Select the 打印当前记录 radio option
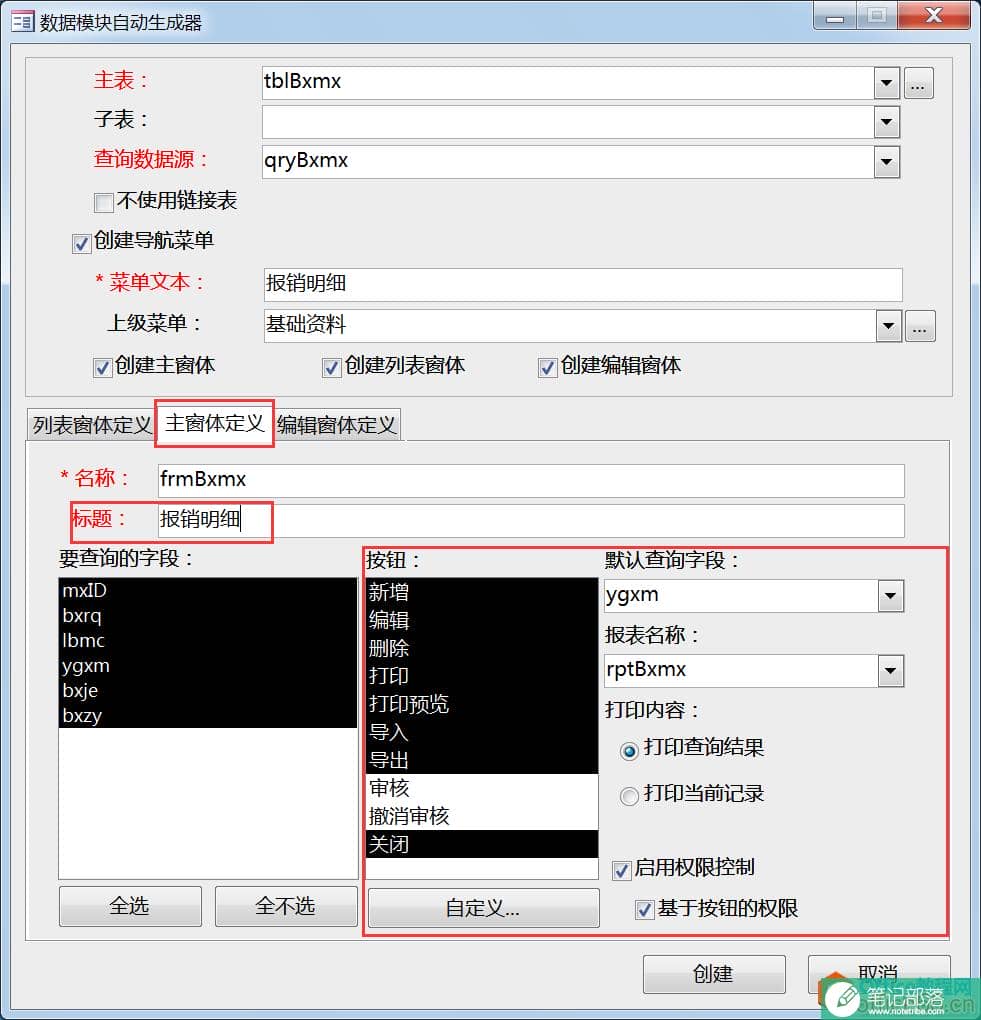The height and width of the screenshot is (1020, 981). 629,796
